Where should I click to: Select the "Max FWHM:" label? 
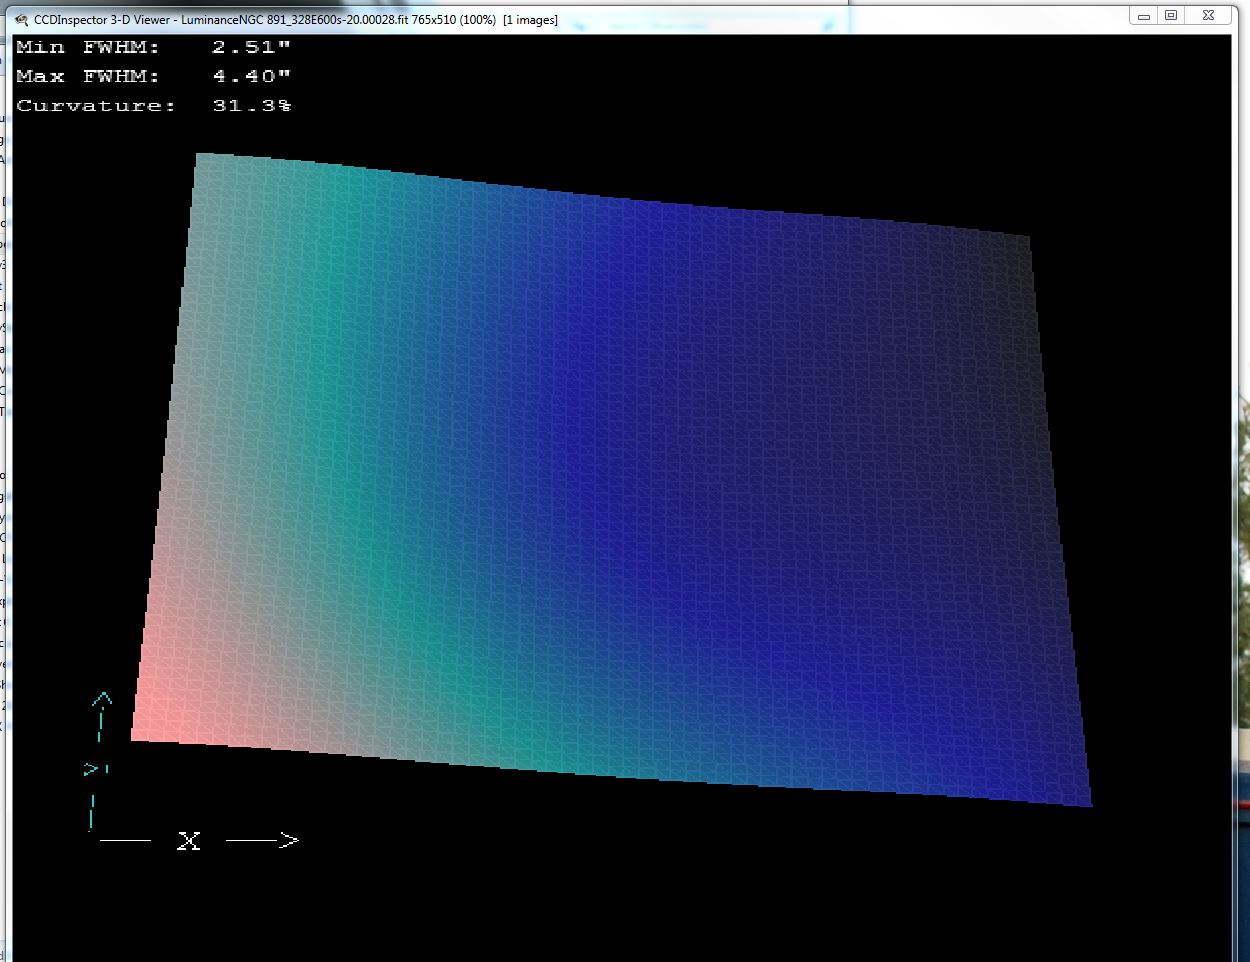tap(88, 76)
